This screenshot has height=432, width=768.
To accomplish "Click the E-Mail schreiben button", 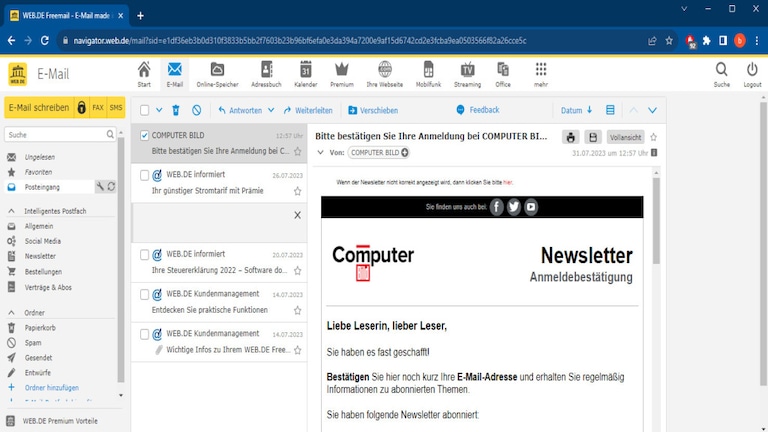I will (38, 107).
